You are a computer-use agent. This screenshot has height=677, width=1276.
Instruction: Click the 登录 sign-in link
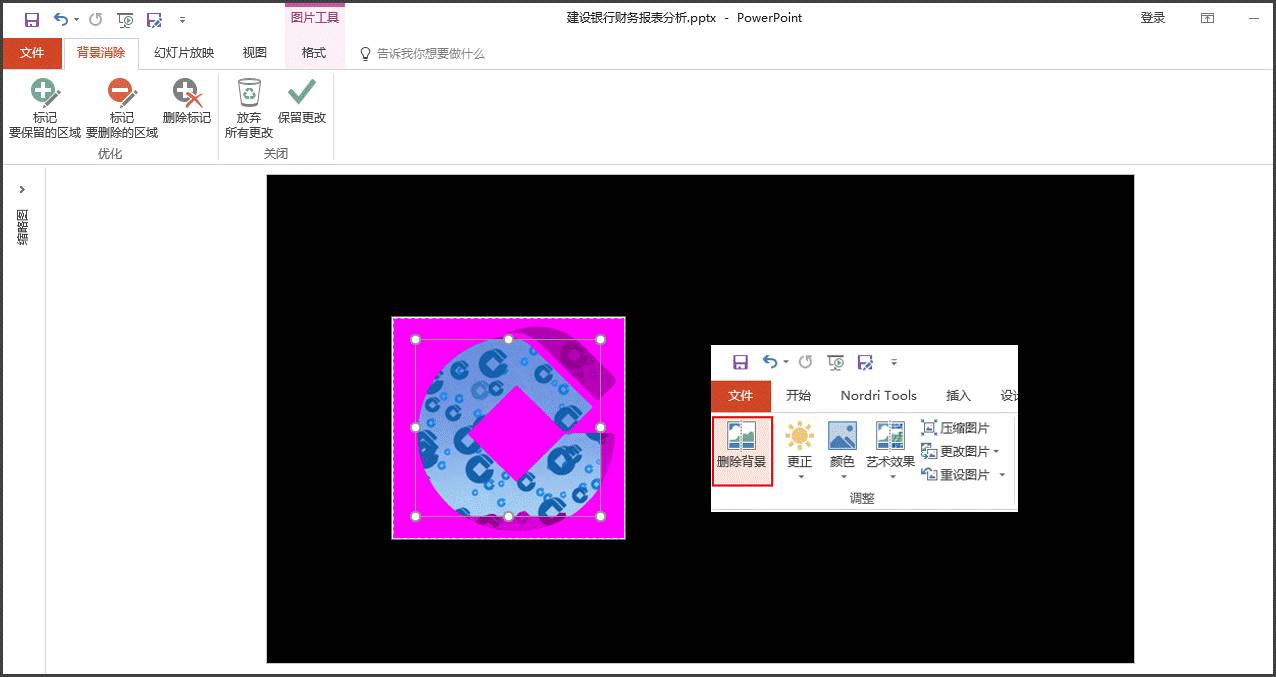(x=1153, y=18)
